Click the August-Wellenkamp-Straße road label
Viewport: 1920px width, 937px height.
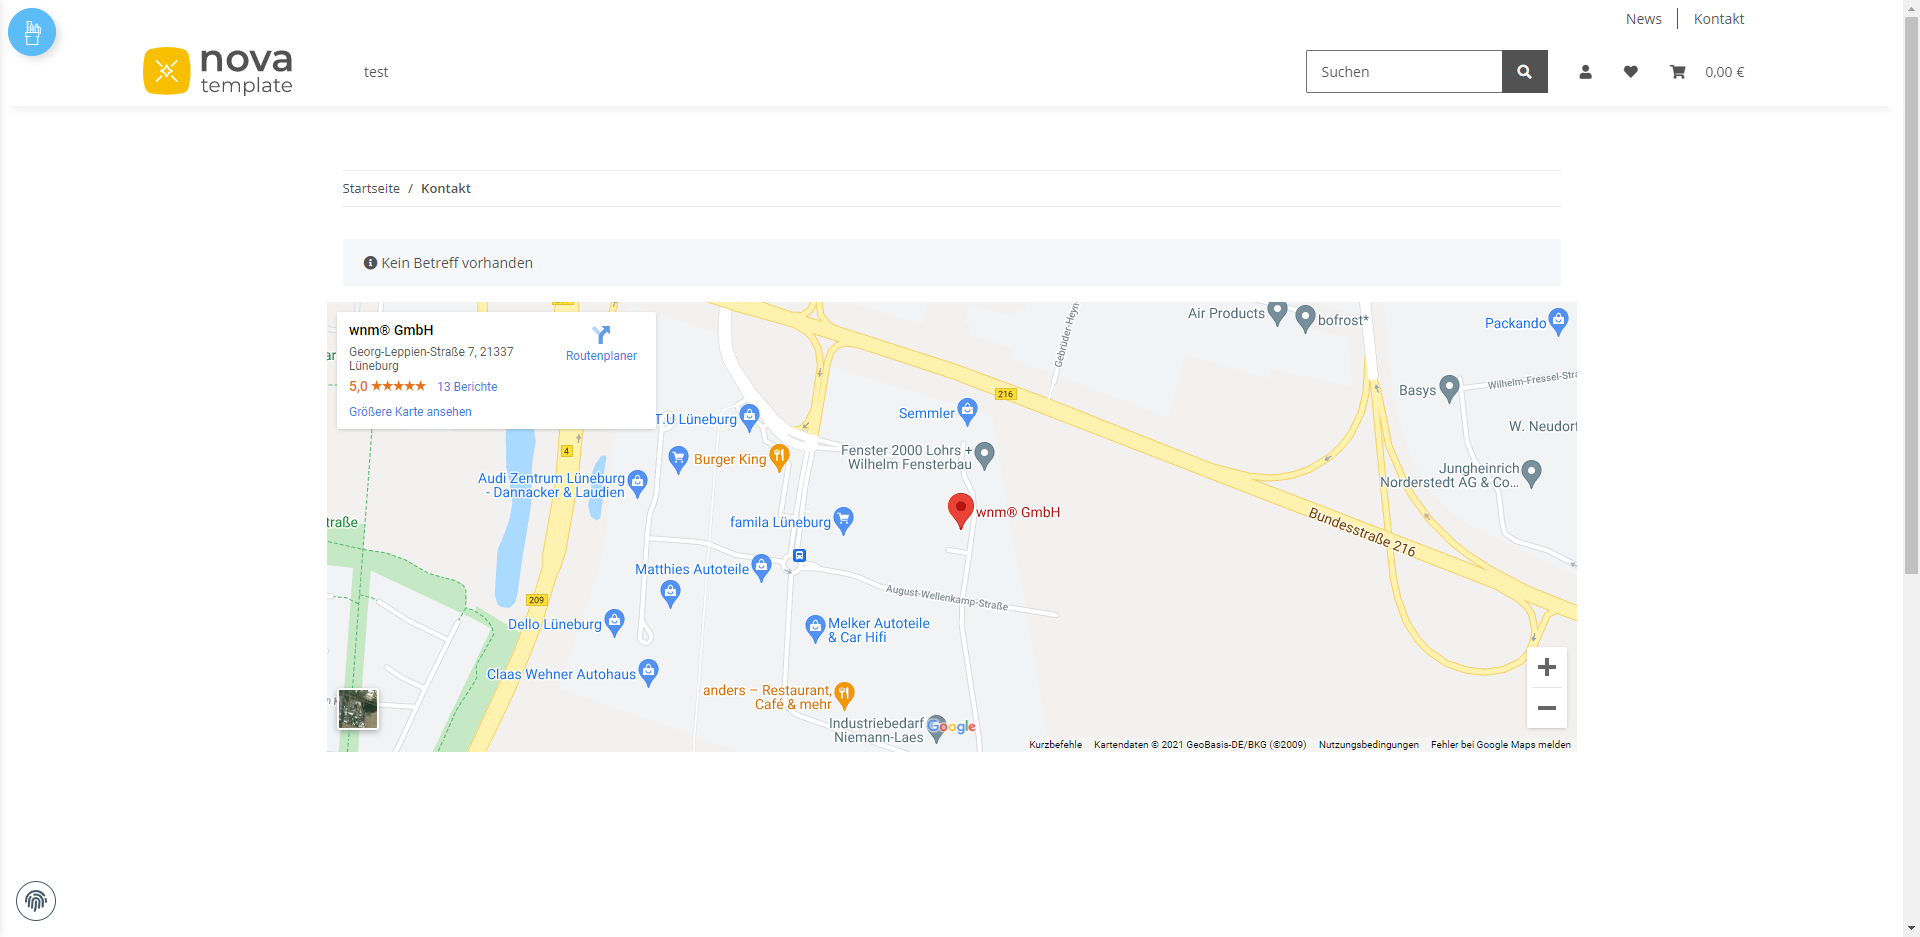click(x=947, y=598)
